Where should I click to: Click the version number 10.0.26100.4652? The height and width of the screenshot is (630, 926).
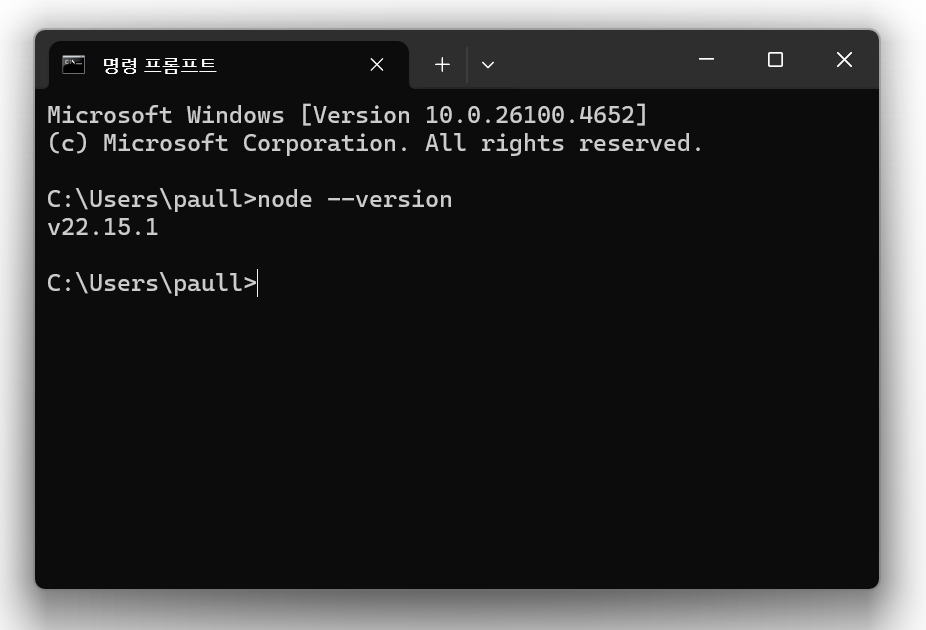click(x=530, y=116)
